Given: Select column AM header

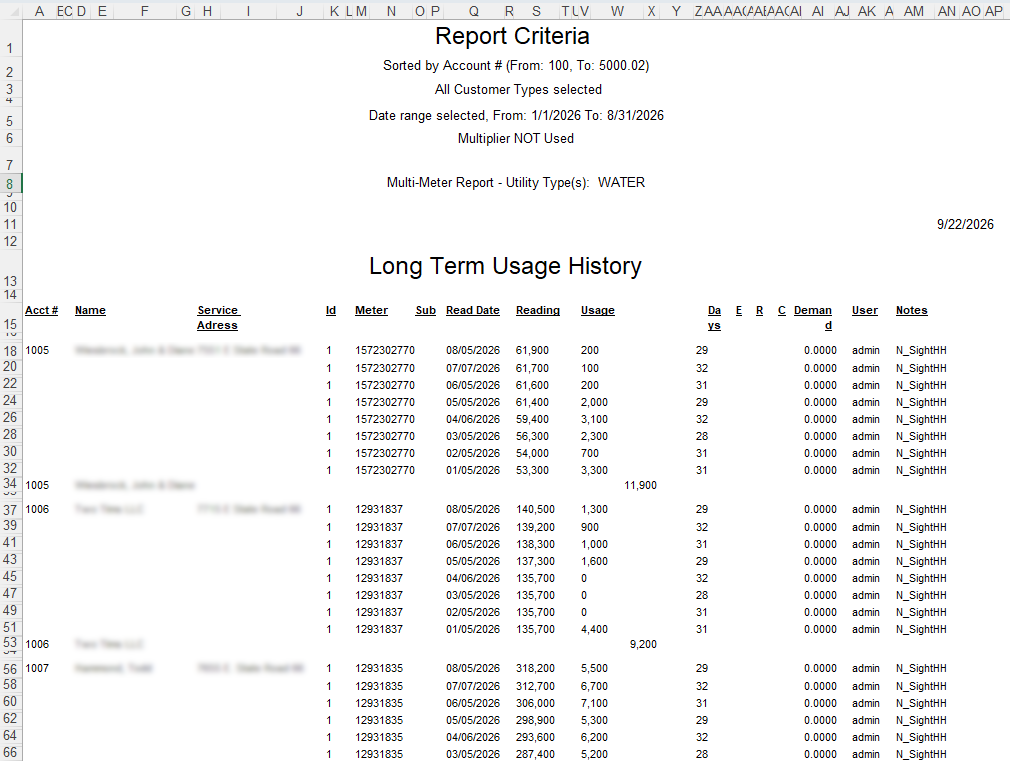Looking at the screenshot, I should tap(913, 11).
